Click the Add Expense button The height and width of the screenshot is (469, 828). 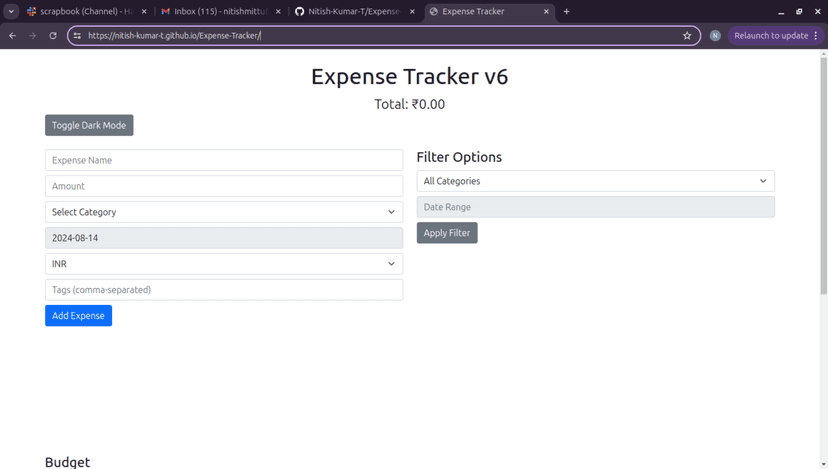(78, 315)
